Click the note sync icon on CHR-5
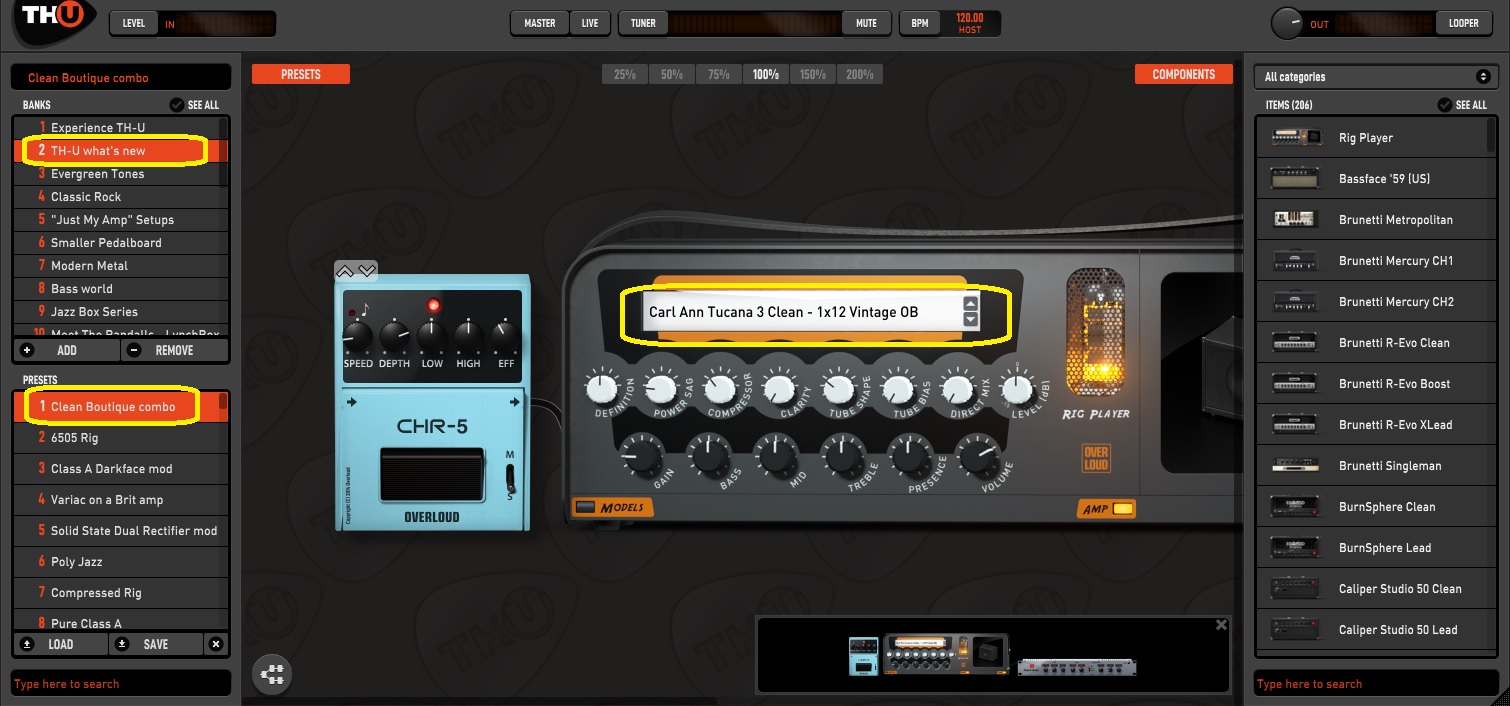Image resolution: width=1510 pixels, height=706 pixels. tap(364, 309)
